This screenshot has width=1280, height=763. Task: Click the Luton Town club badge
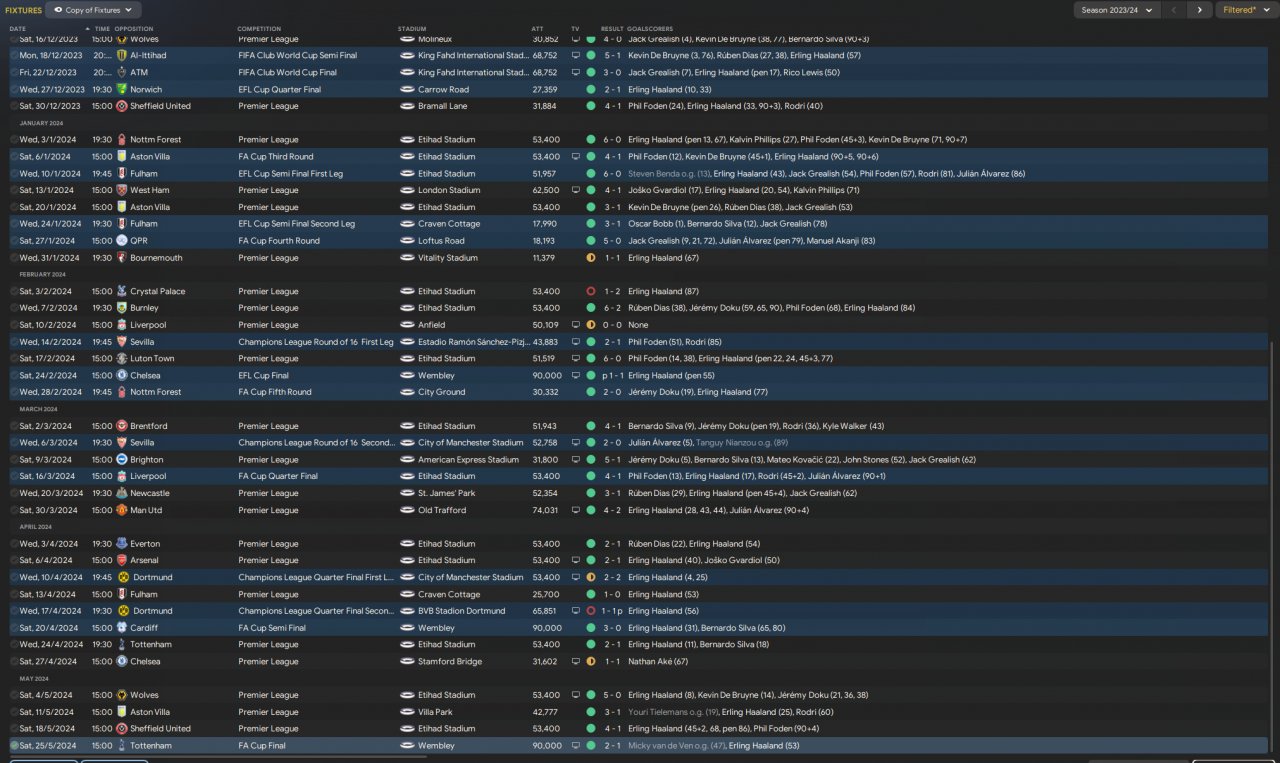[121, 358]
